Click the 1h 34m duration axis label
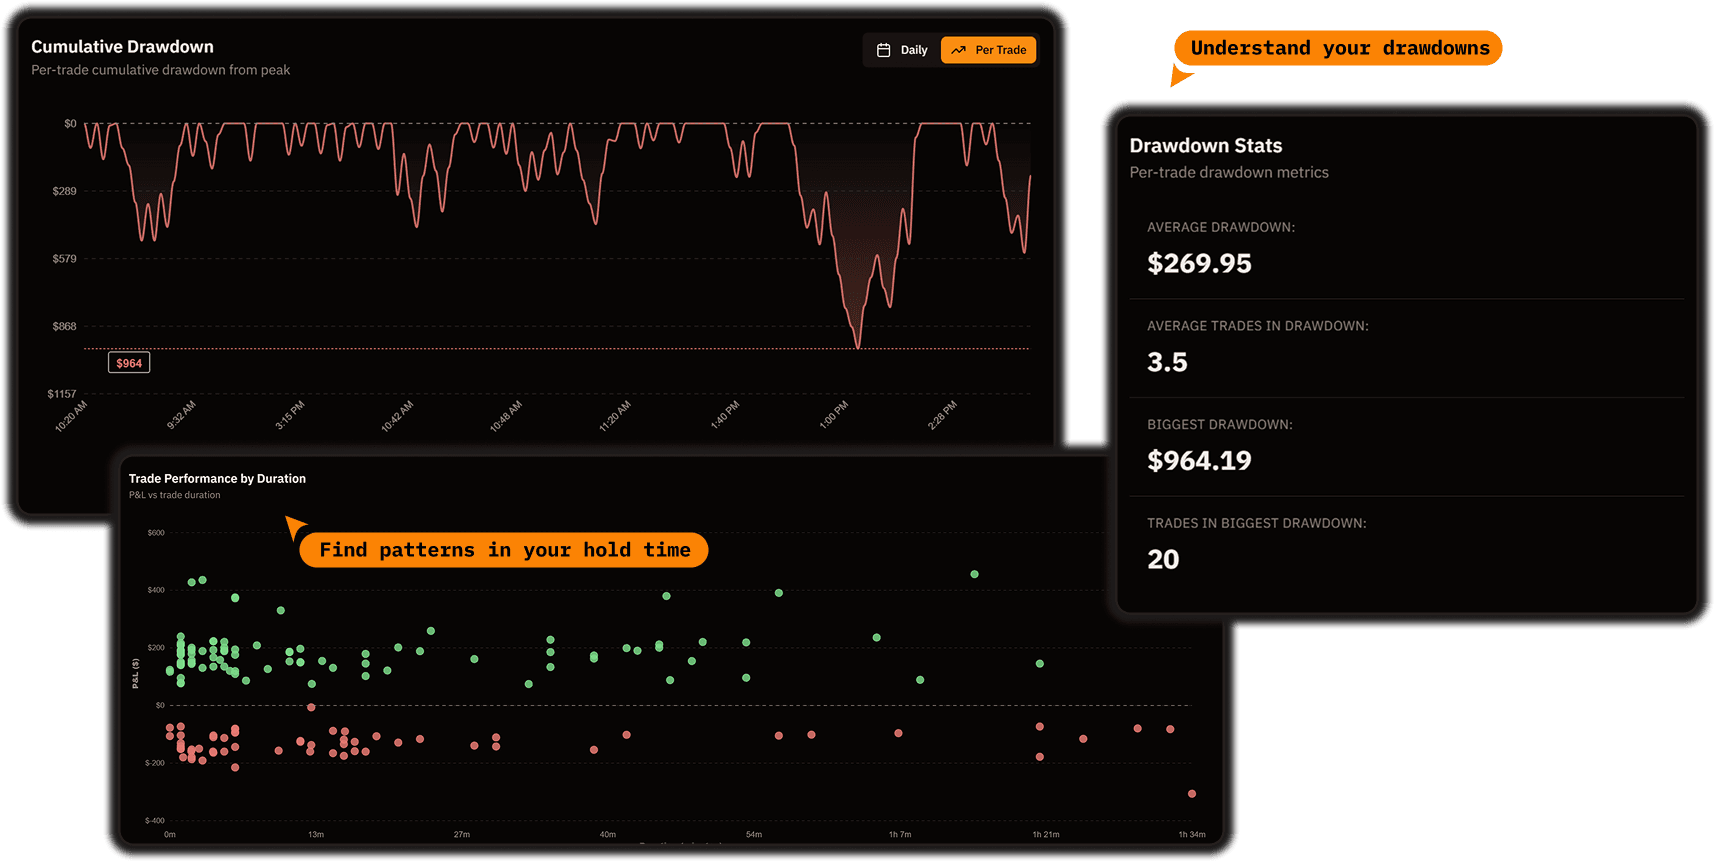The width and height of the screenshot is (1715, 862). click(x=1192, y=835)
